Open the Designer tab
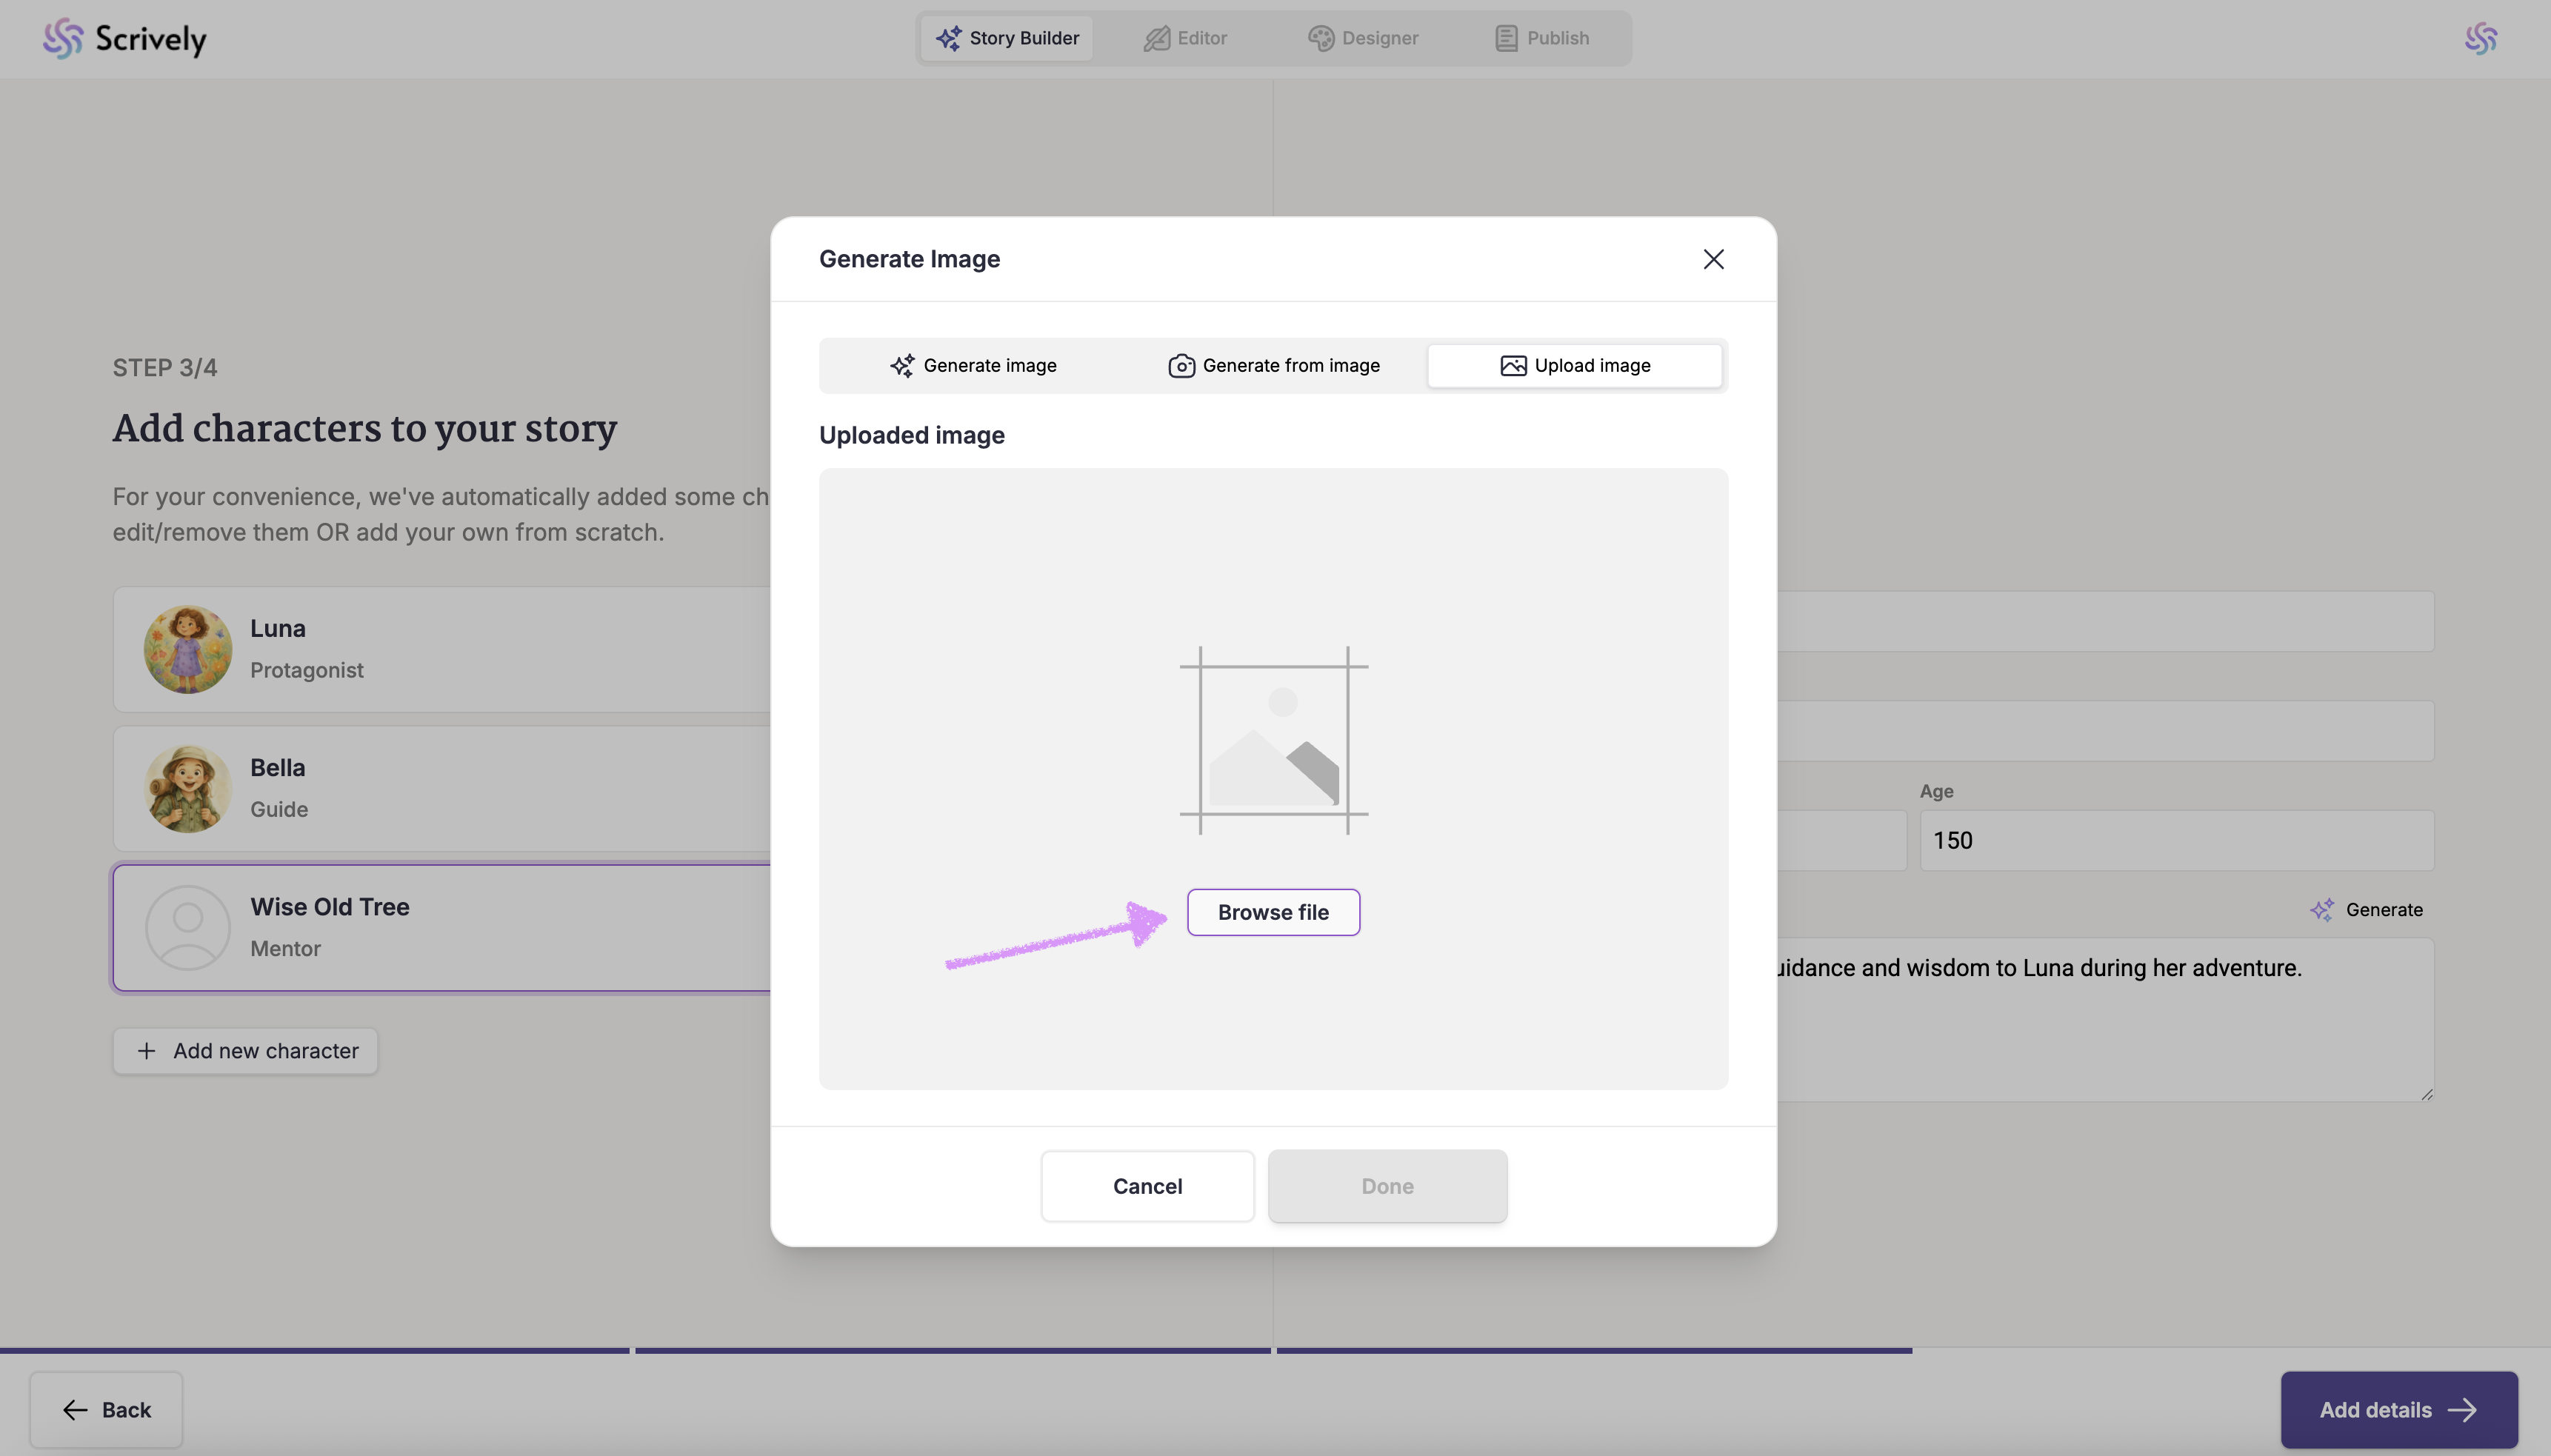The width and height of the screenshot is (2551, 1456). click(1363, 38)
